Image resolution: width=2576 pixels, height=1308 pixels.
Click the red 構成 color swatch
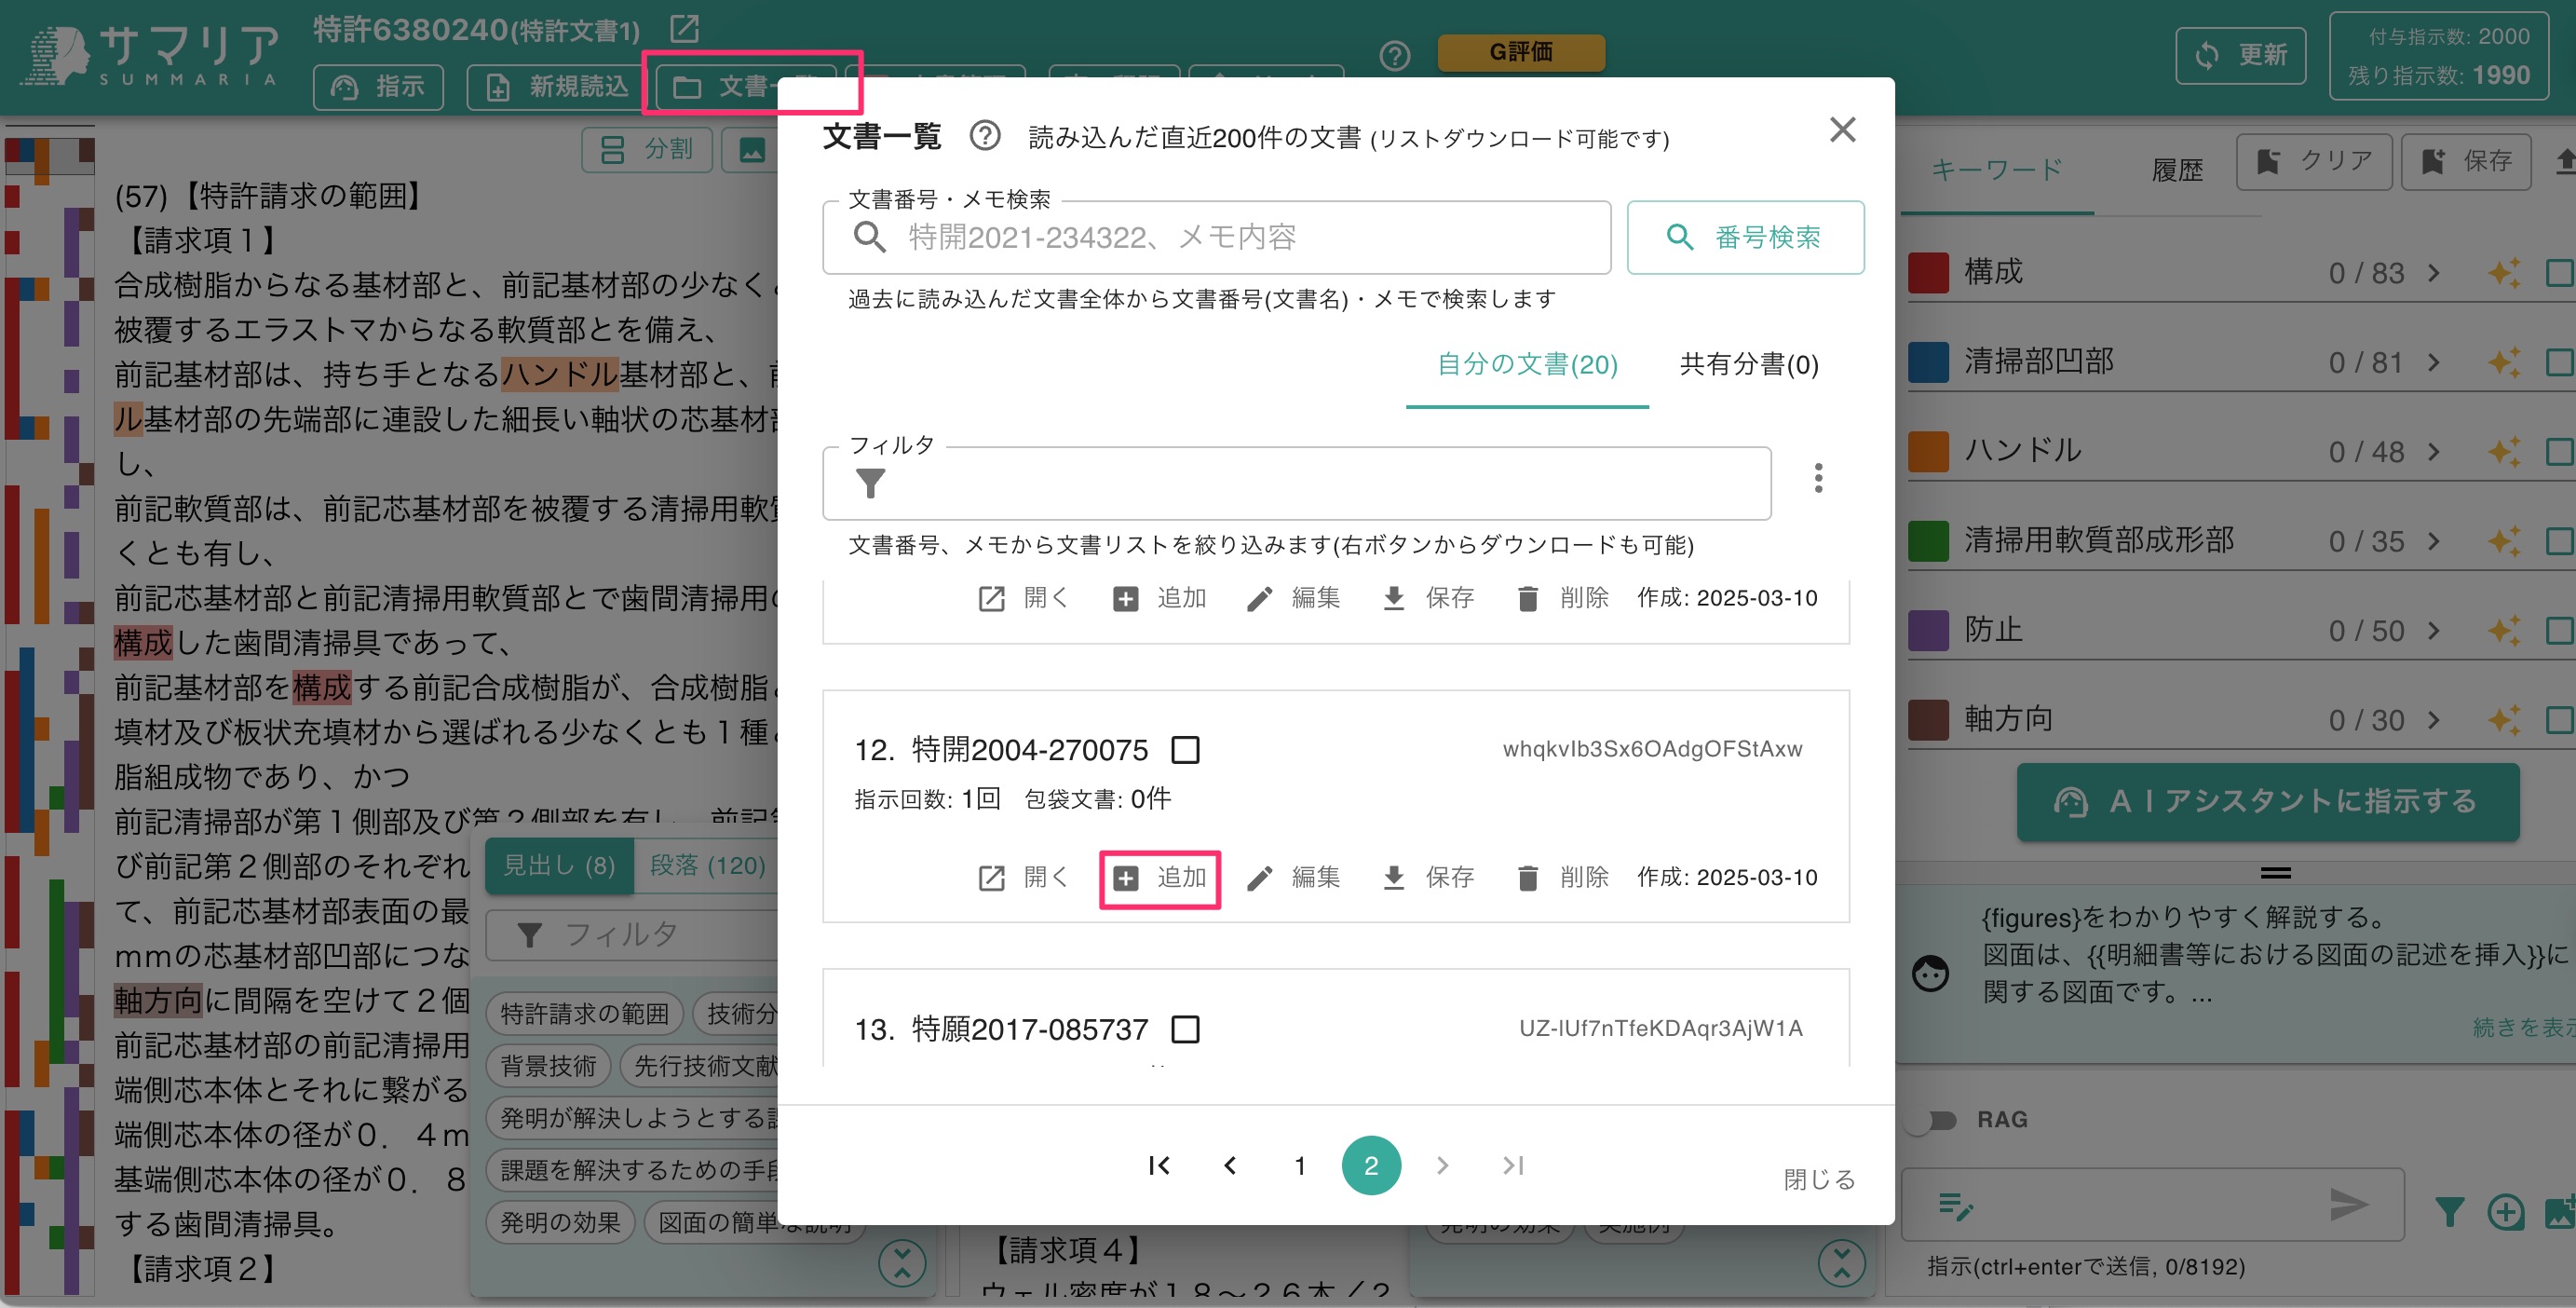pyautogui.click(x=1928, y=272)
